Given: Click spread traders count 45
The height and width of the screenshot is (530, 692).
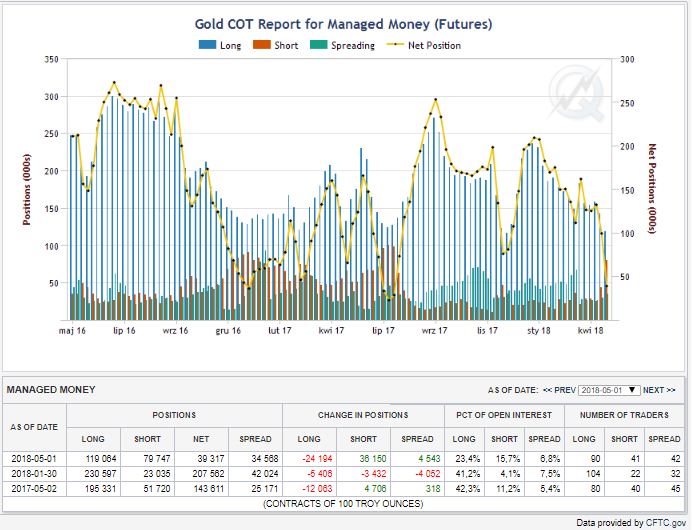Looking at the screenshot, I should click(x=675, y=489).
